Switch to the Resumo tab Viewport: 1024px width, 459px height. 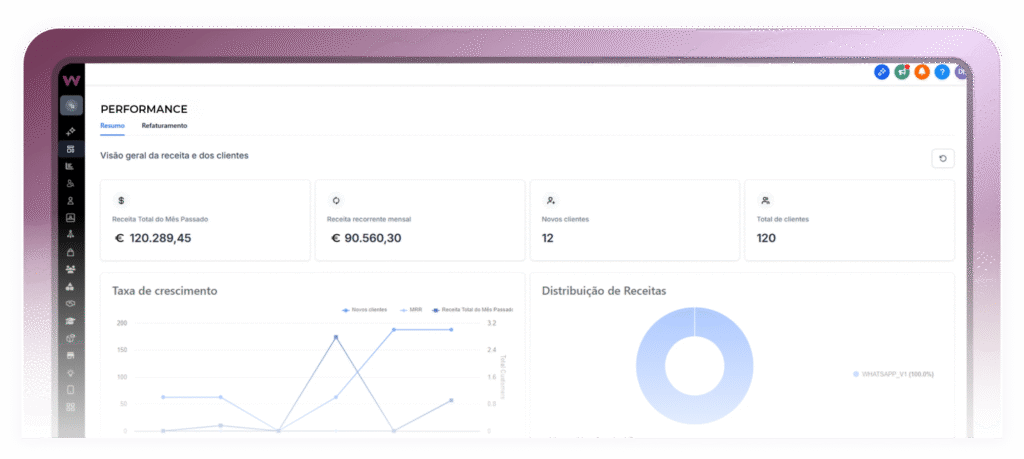112,126
